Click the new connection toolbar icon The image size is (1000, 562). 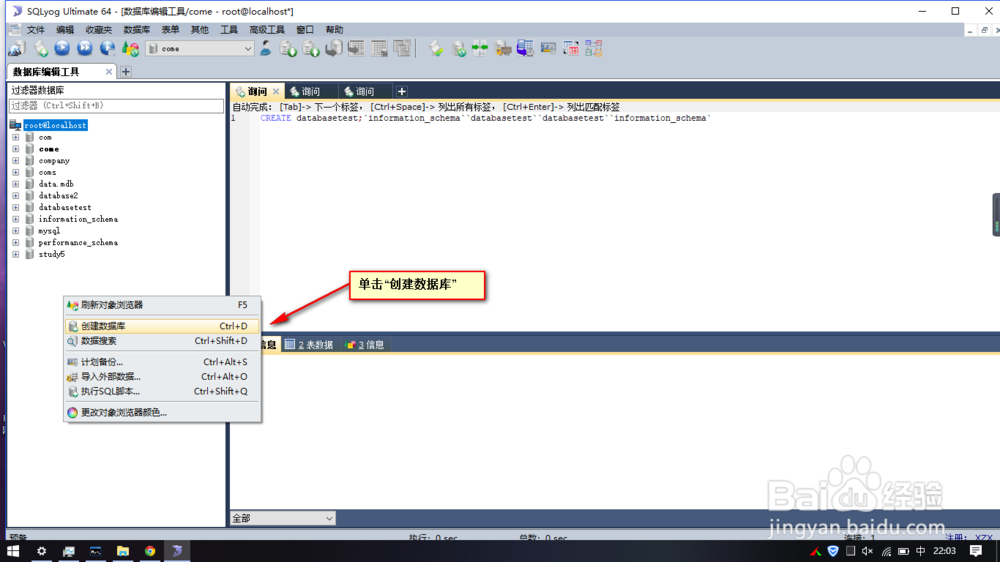point(17,48)
